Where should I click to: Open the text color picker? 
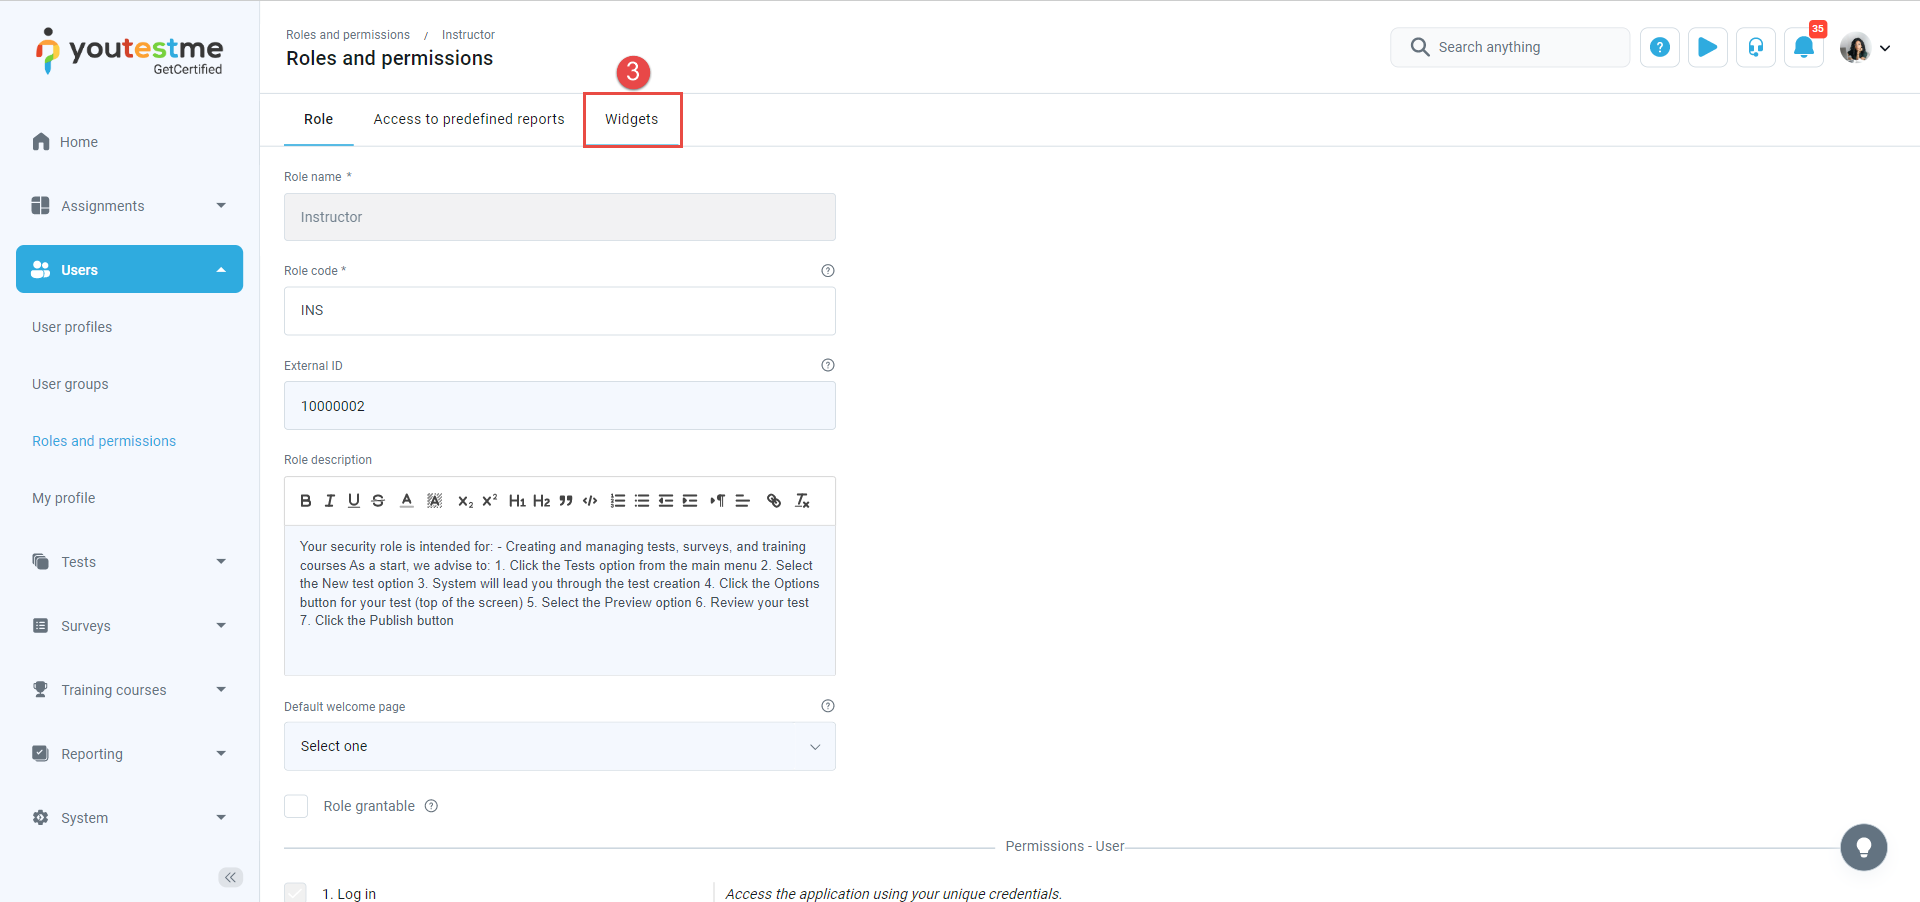(x=407, y=501)
